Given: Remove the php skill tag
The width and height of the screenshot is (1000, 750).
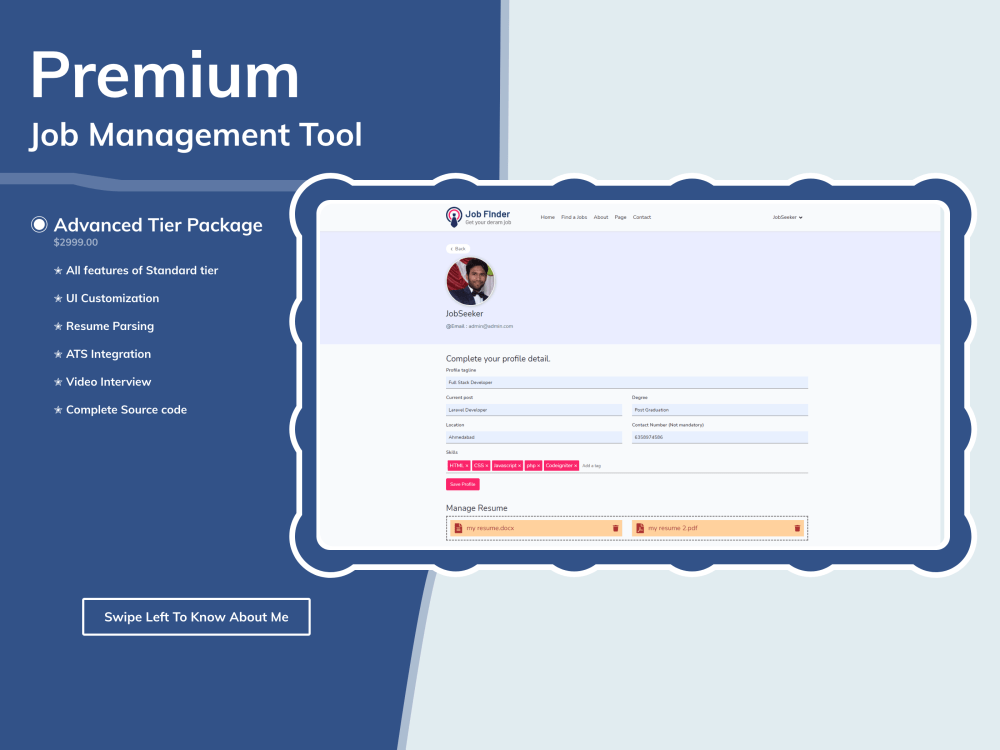Looking at the screenshot, I should [x=538, y=466].
